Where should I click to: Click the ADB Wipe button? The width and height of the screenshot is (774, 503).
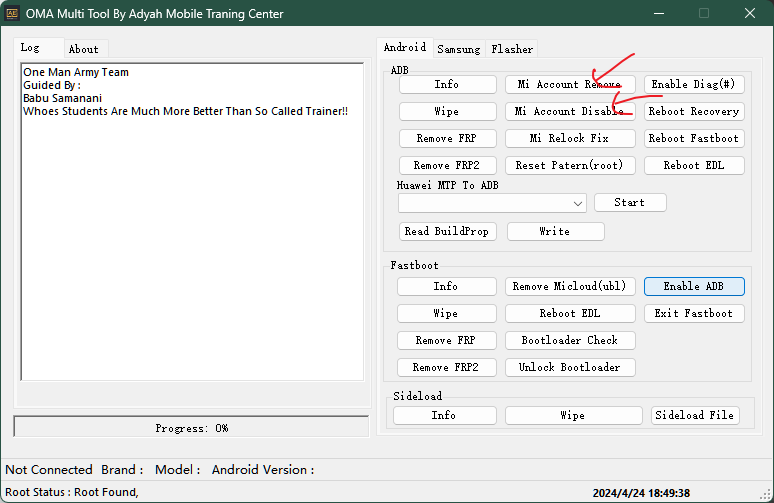pos(448,112)
